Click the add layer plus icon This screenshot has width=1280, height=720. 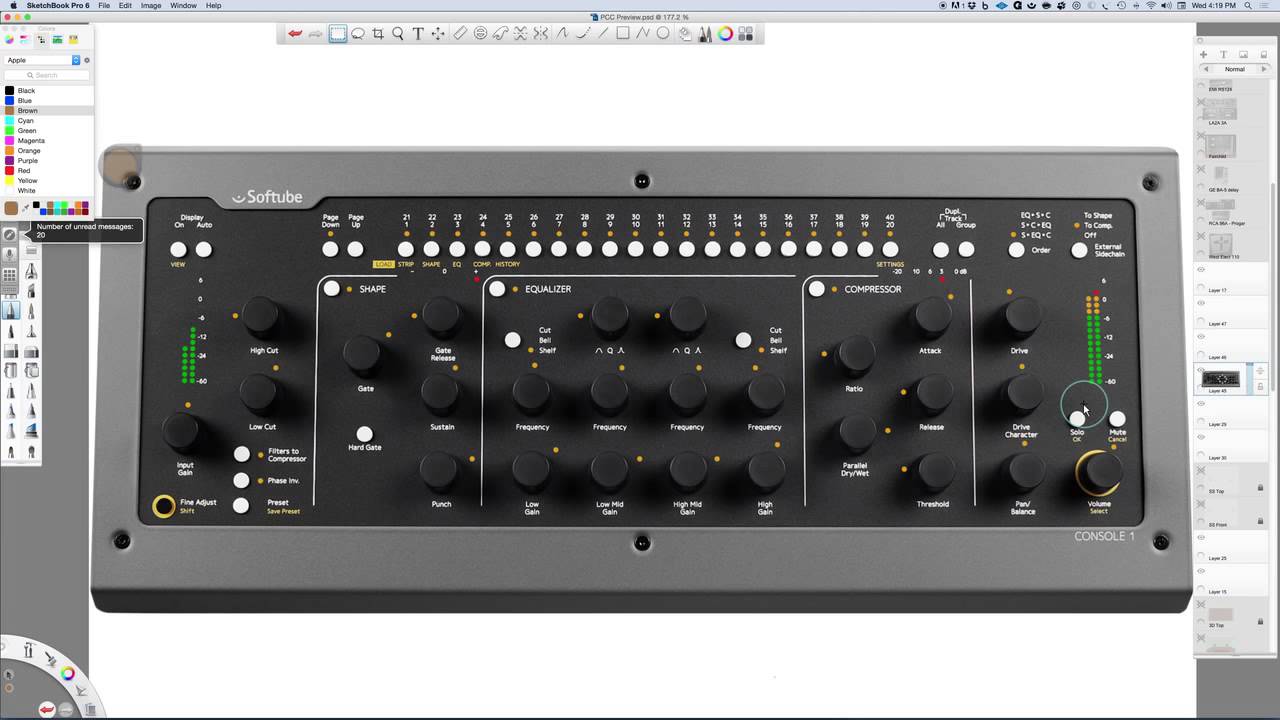coord(1203,54)
